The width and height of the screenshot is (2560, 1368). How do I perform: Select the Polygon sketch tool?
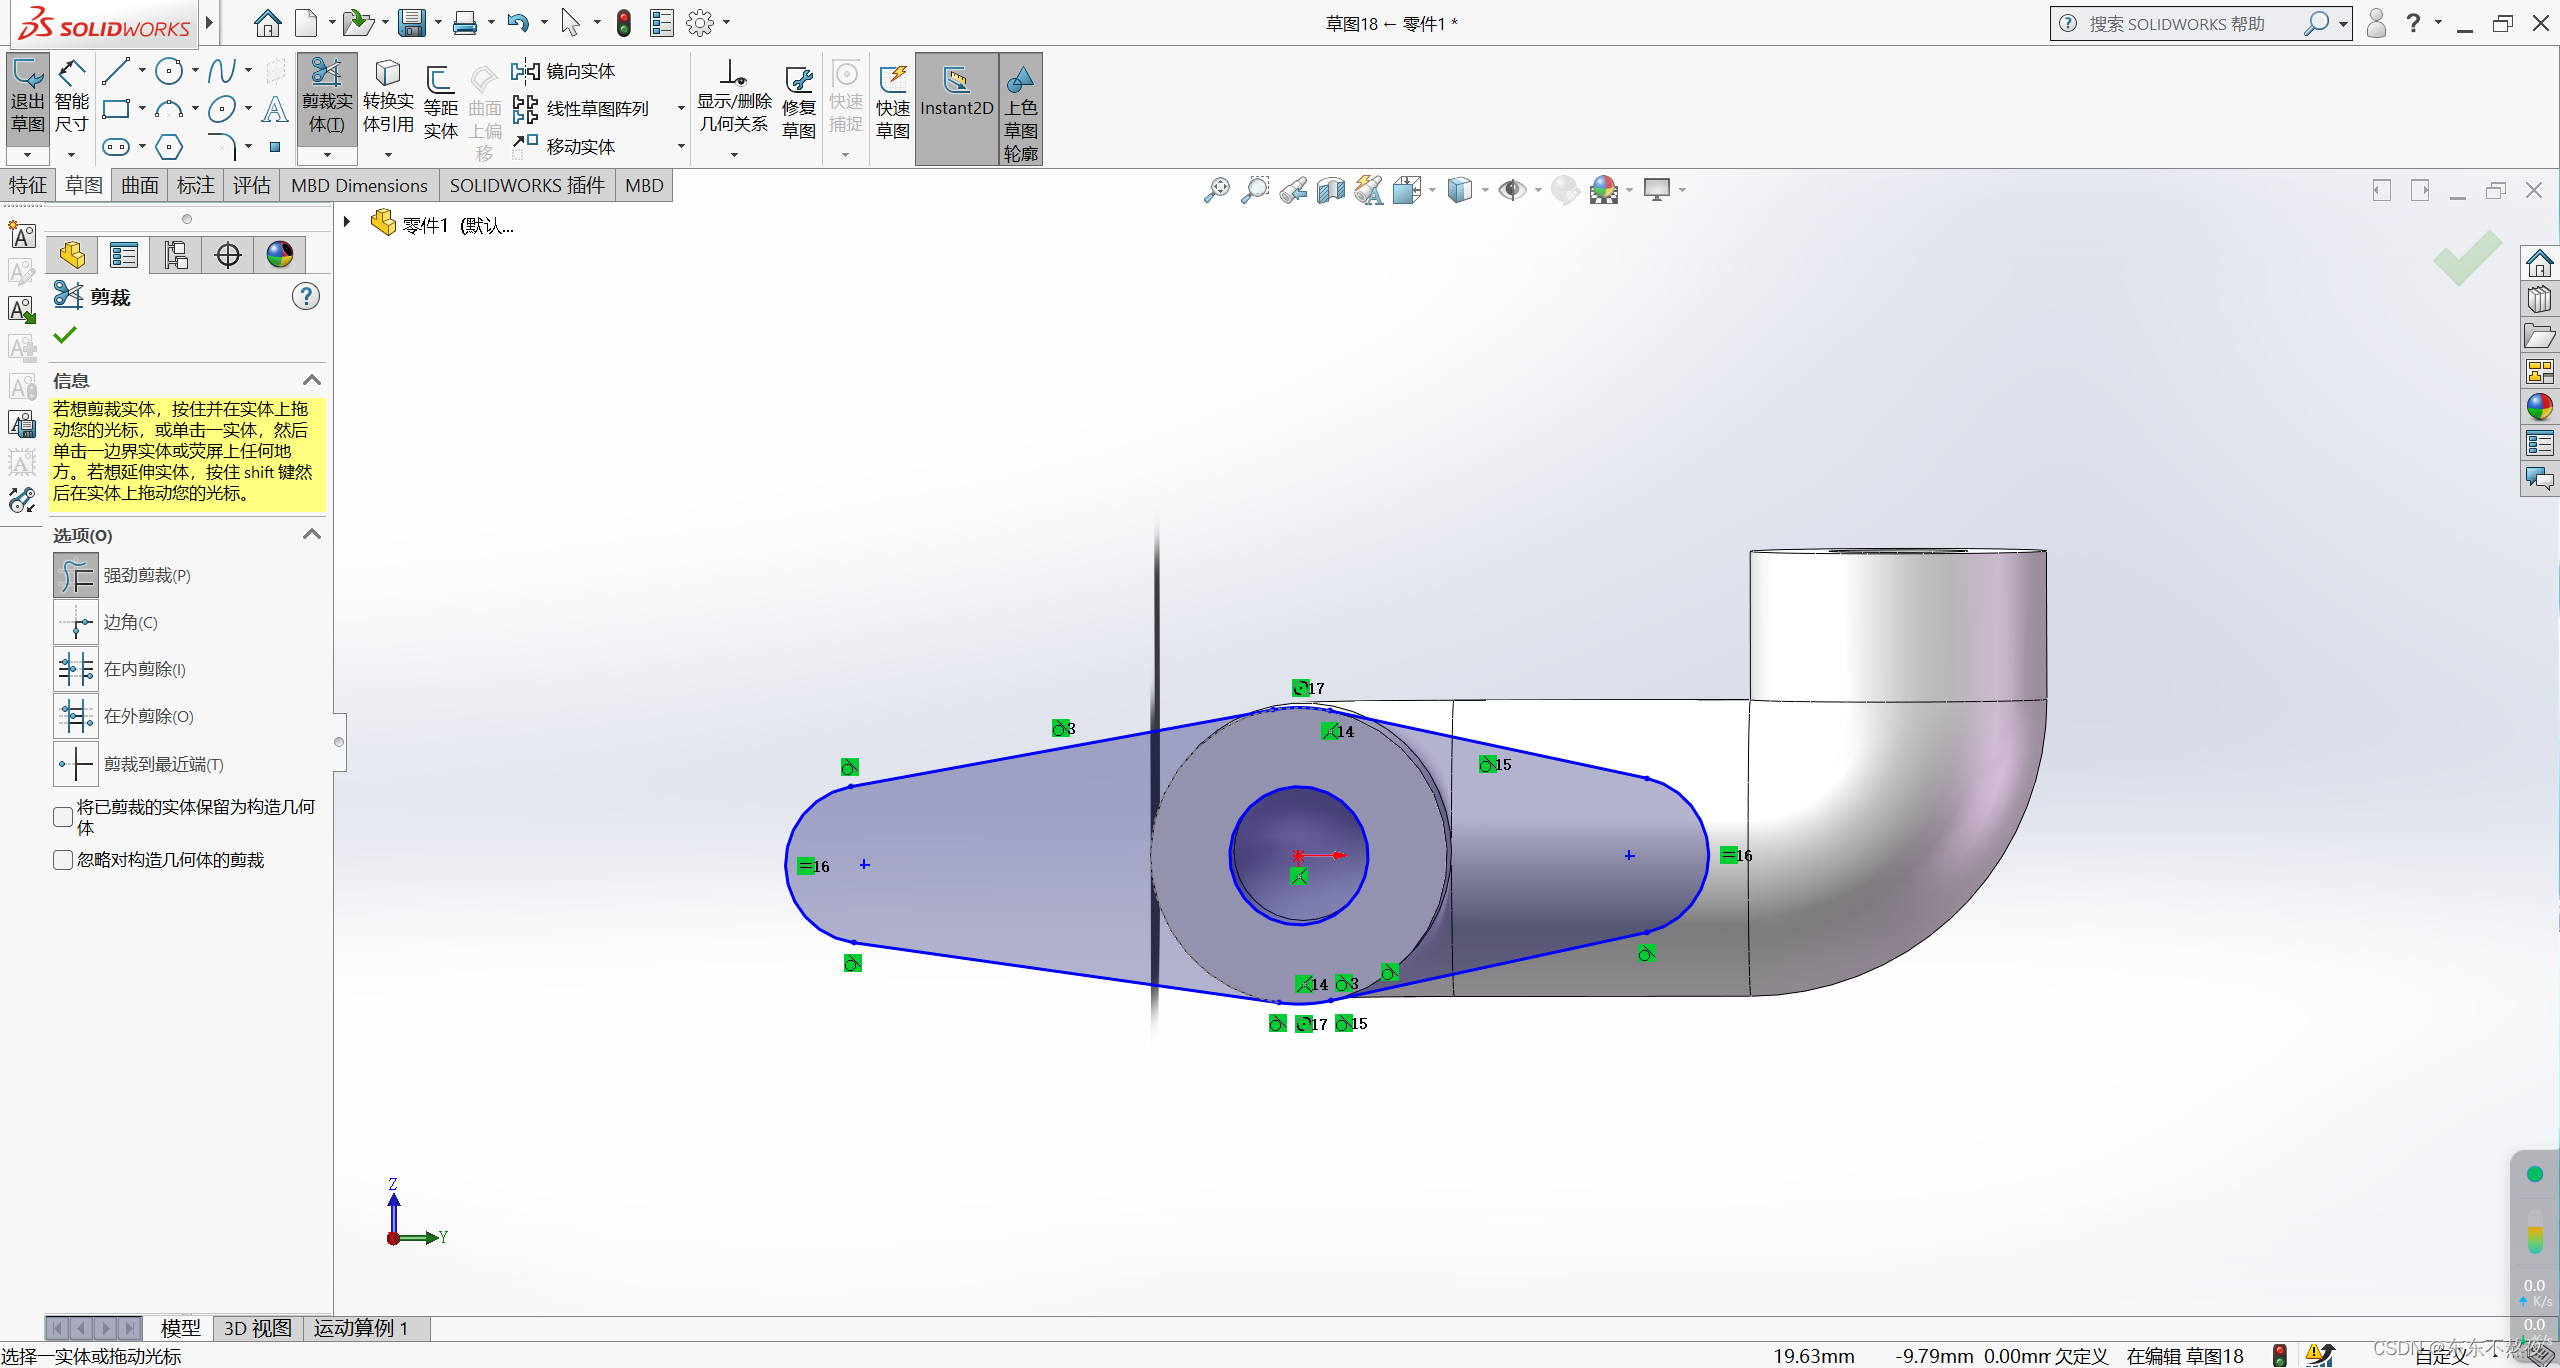pyautogui.click(x=169, y=147)
